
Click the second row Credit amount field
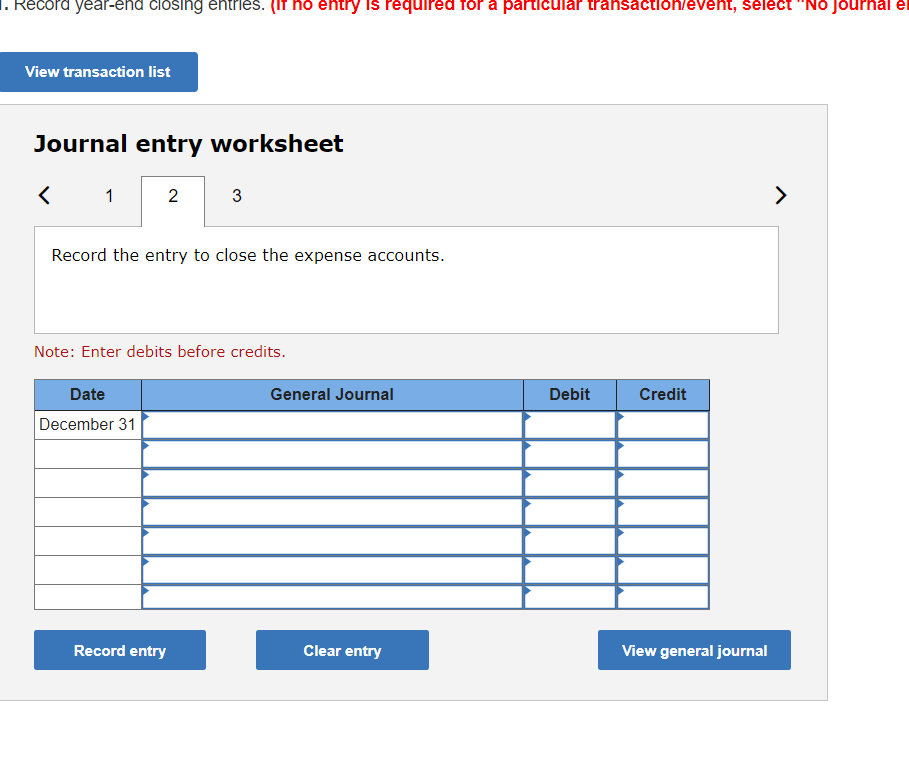point(662,452)
